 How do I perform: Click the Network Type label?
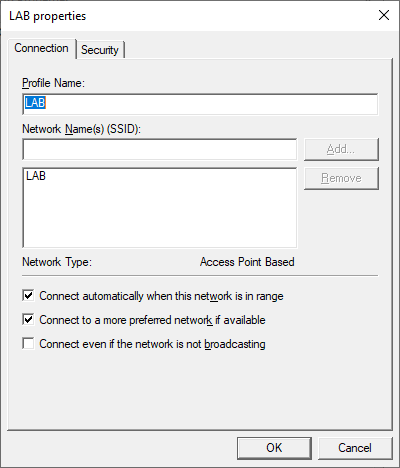57,262
